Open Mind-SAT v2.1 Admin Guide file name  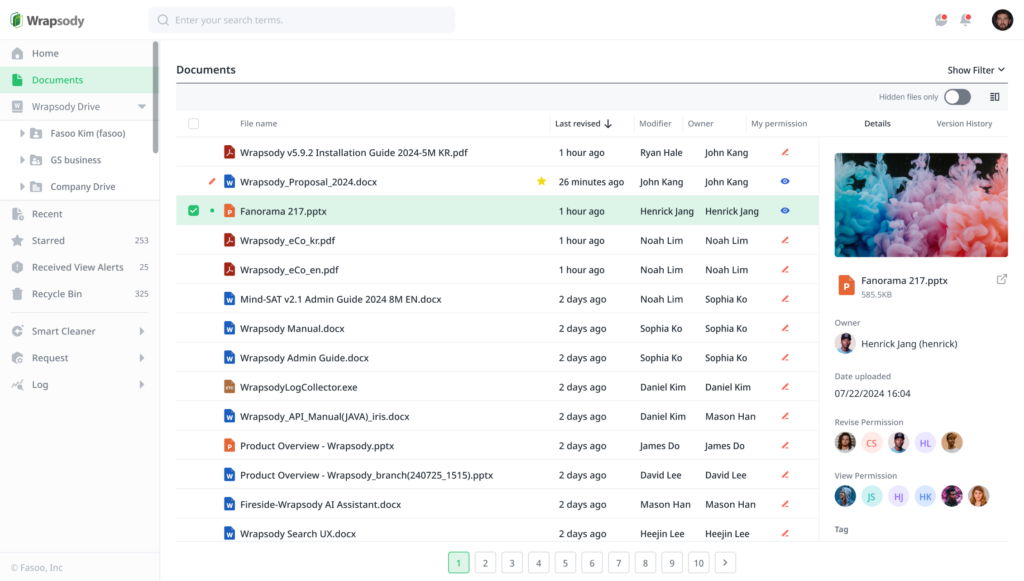click(x=340, y=299)
